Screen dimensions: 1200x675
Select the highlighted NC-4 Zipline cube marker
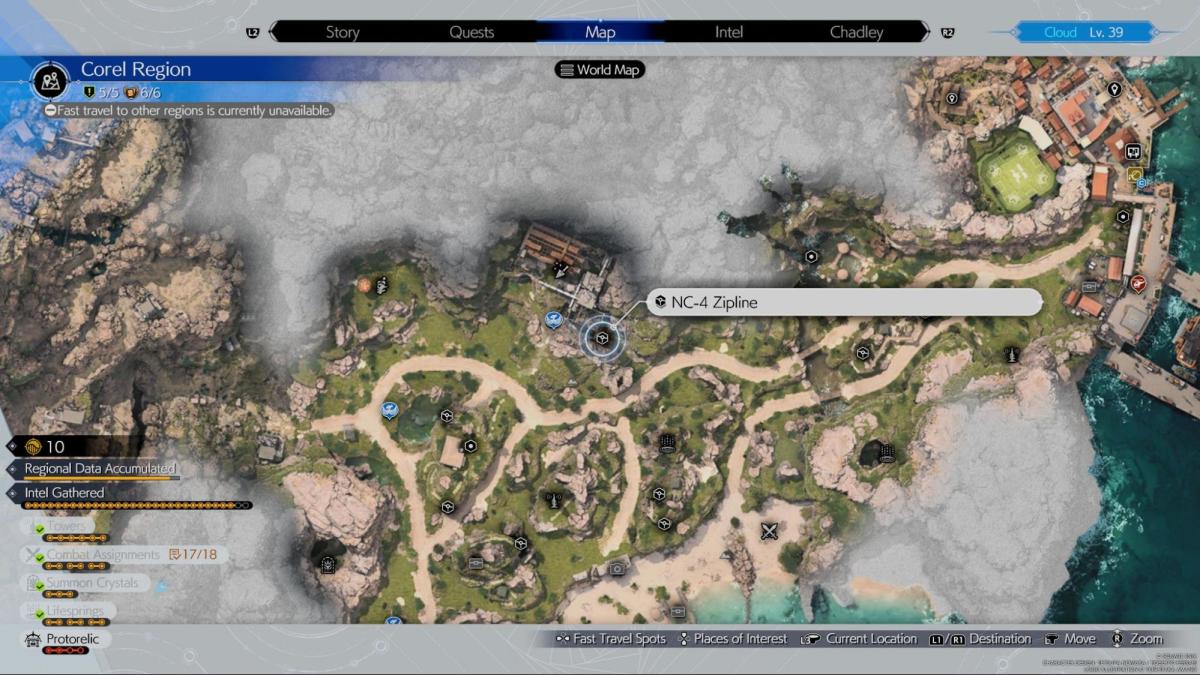click(x=602, y=339)
